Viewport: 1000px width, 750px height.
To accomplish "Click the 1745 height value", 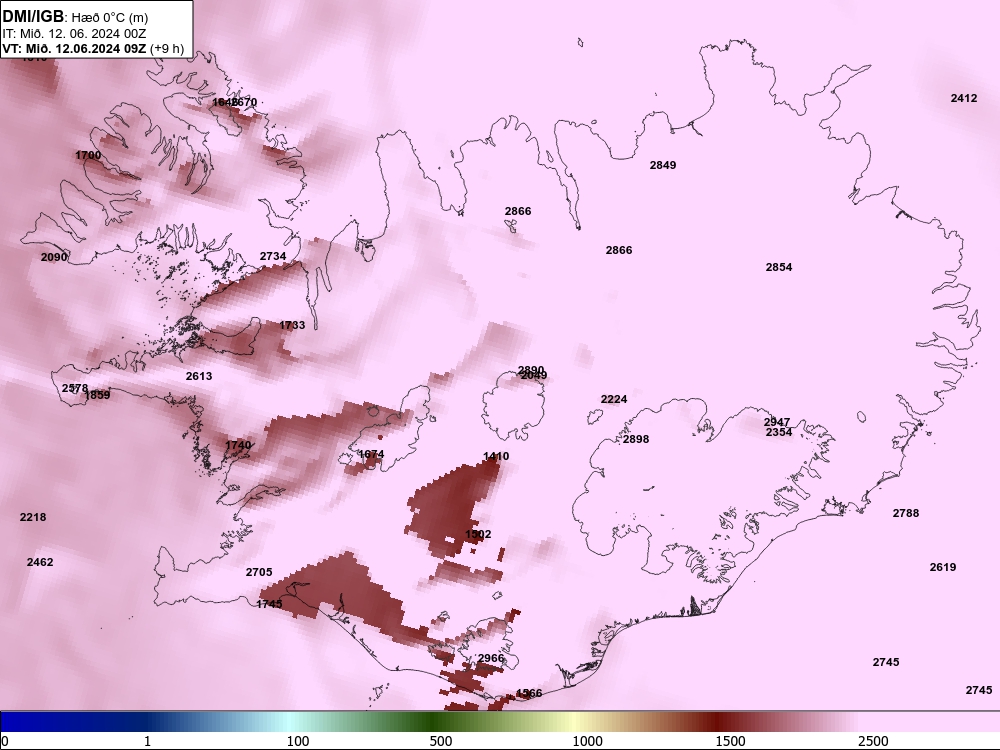I will [x=269, y=604].
